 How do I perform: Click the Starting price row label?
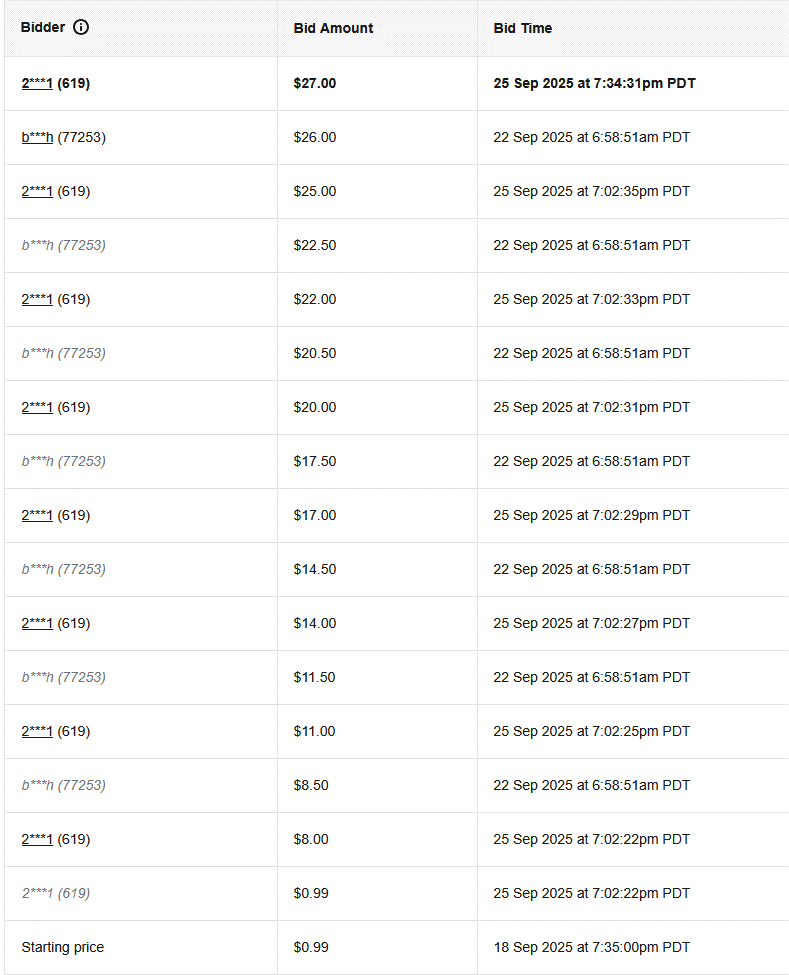(x=62, y=947)
